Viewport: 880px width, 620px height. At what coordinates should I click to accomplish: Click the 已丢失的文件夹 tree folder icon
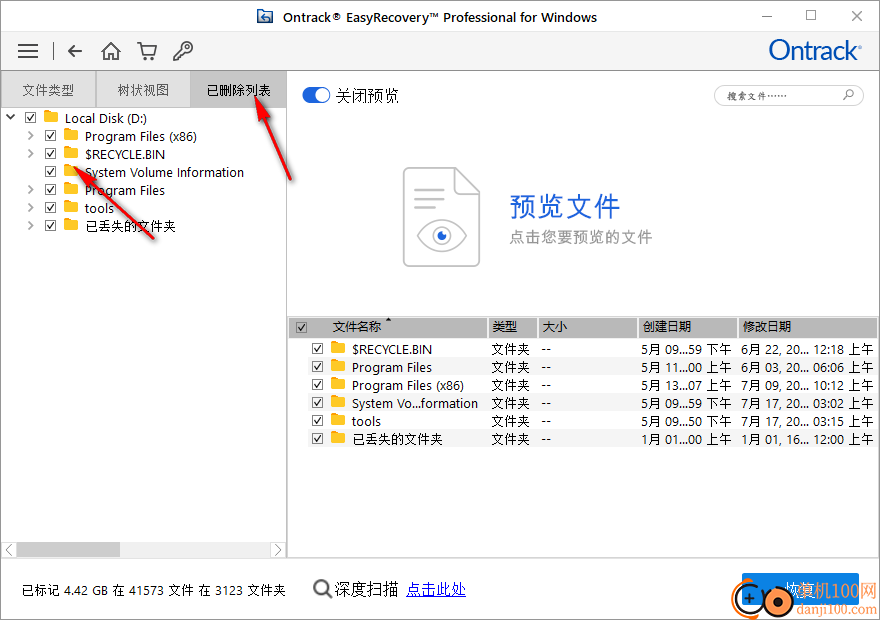71,224
